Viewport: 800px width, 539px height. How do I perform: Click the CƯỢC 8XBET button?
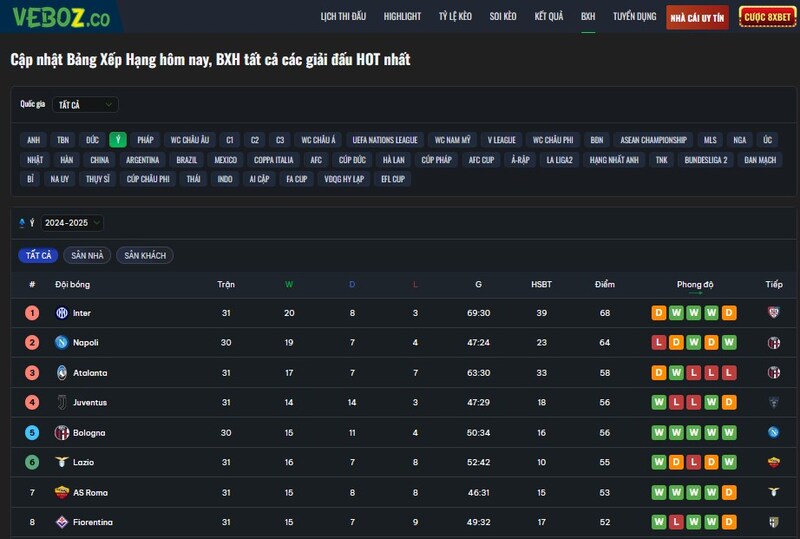pos(767,17)
